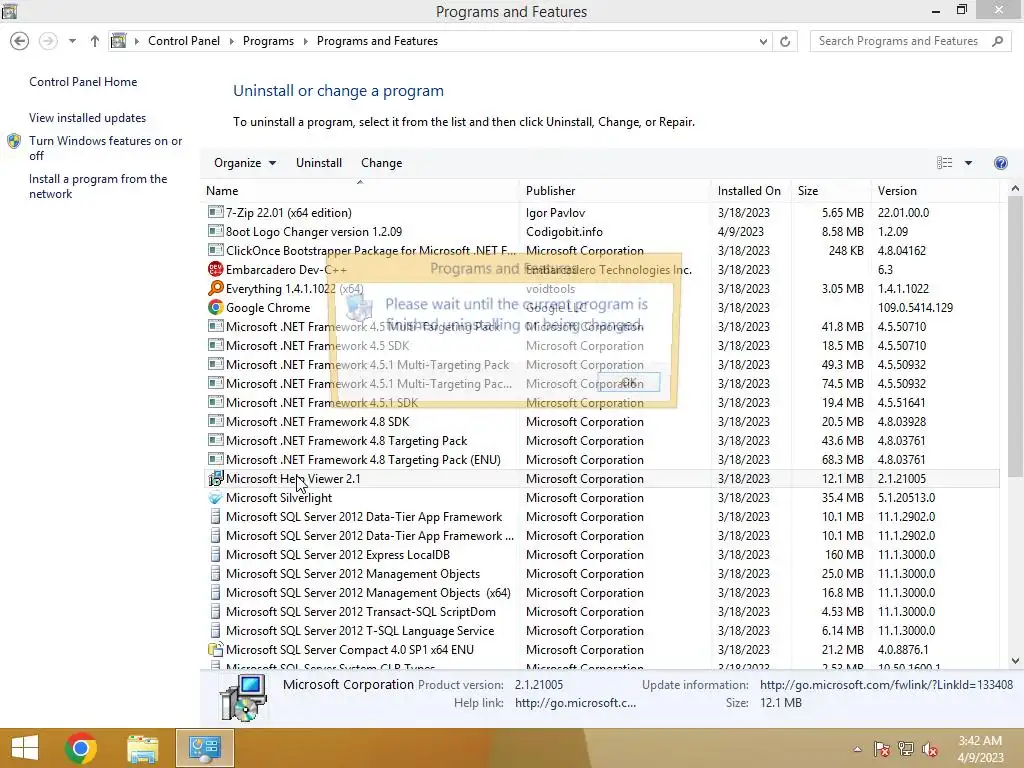Viewport: 1024px width, 768px height.
Task: Sort by the Size column header
Action: [x=831, y=191]
